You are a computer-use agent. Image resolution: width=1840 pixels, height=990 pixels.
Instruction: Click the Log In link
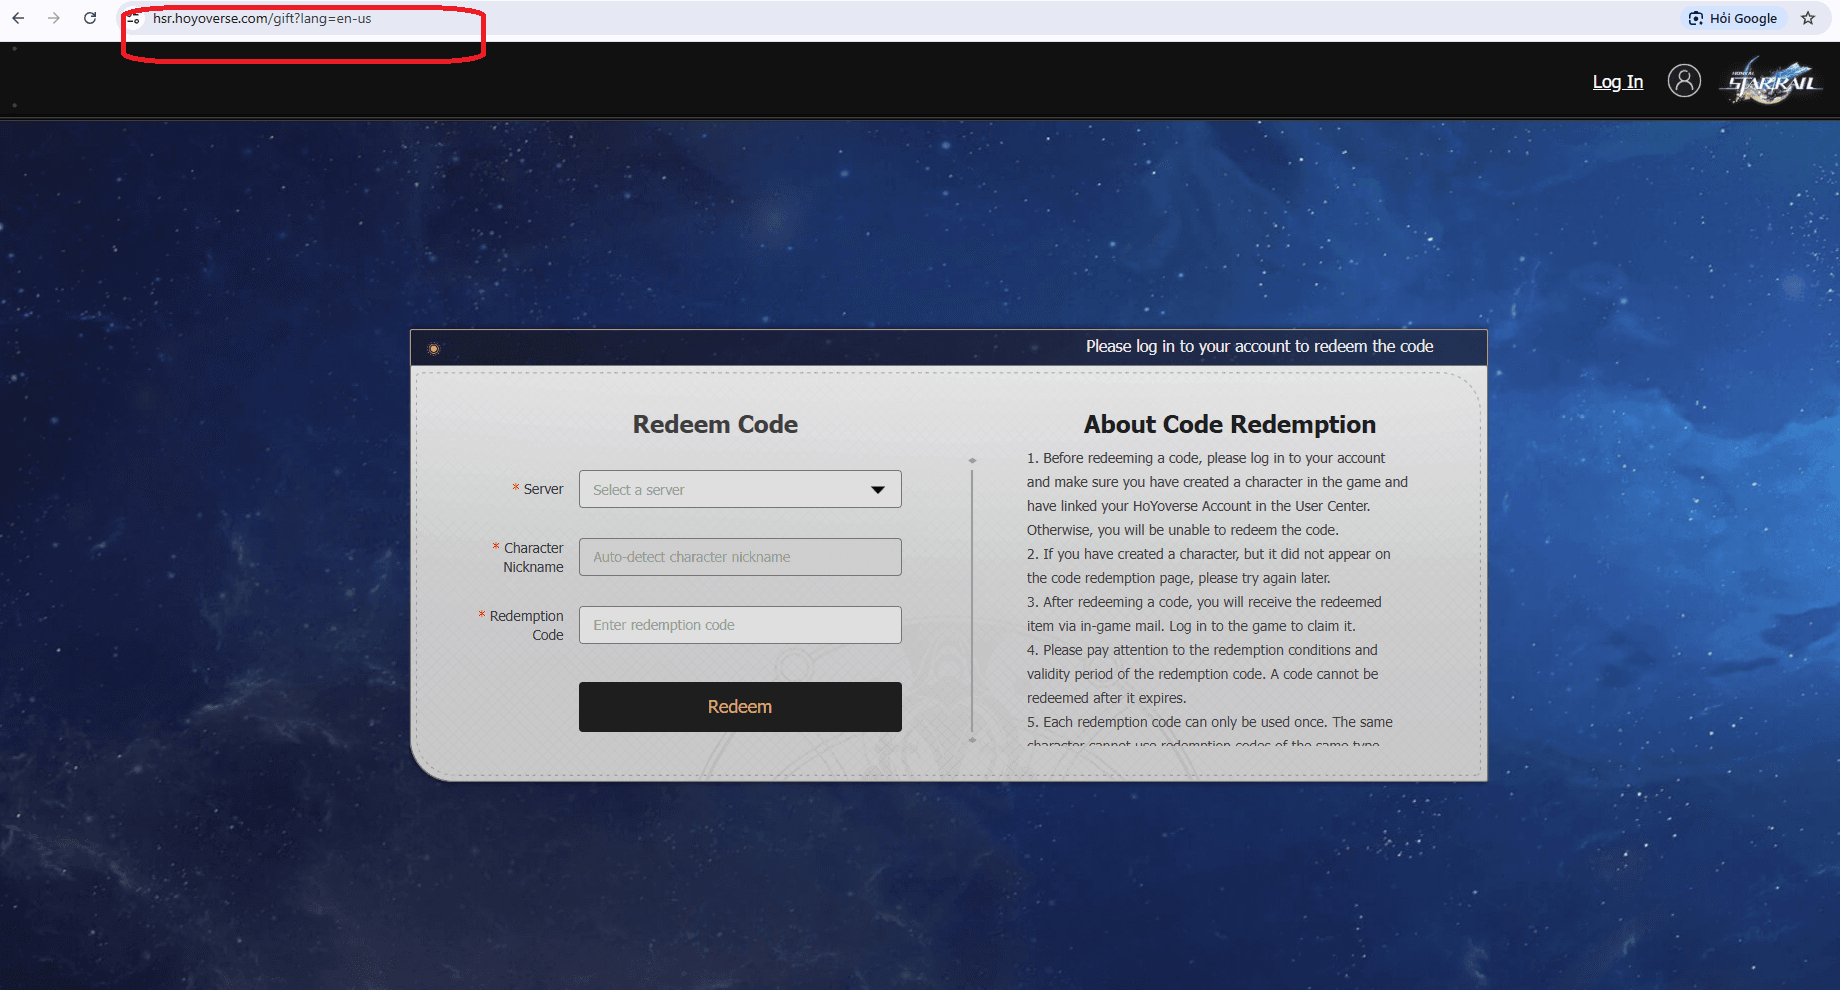coord(1617,82)
